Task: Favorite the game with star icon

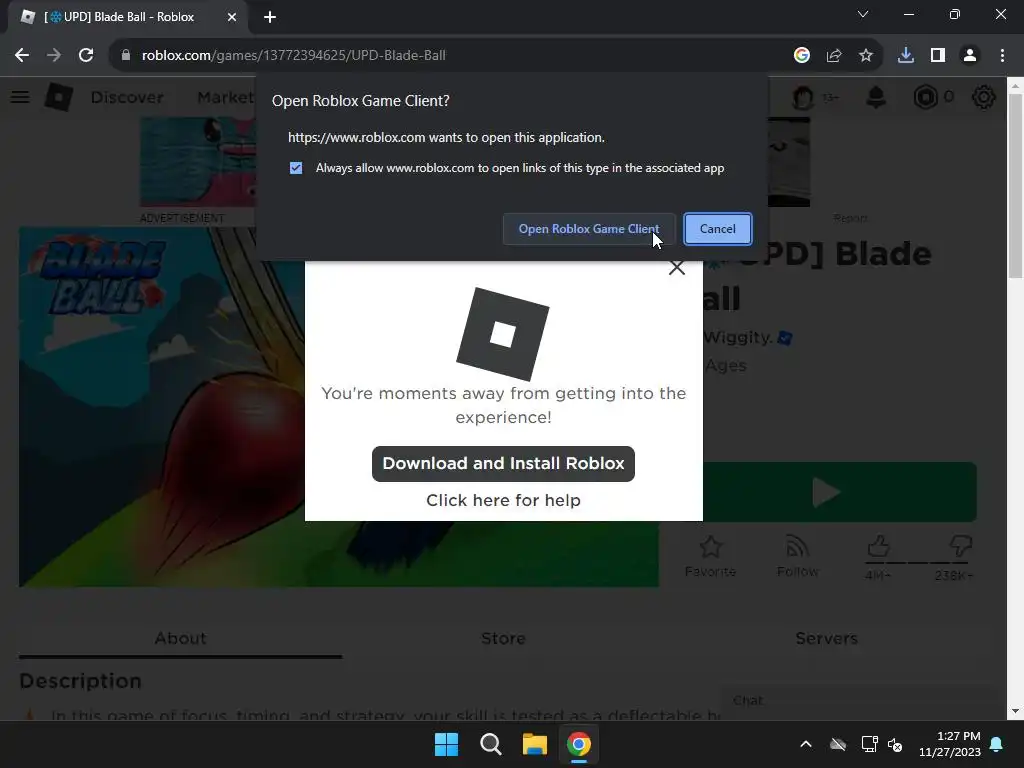Action: pyautogui.click(x=711, y=547)
